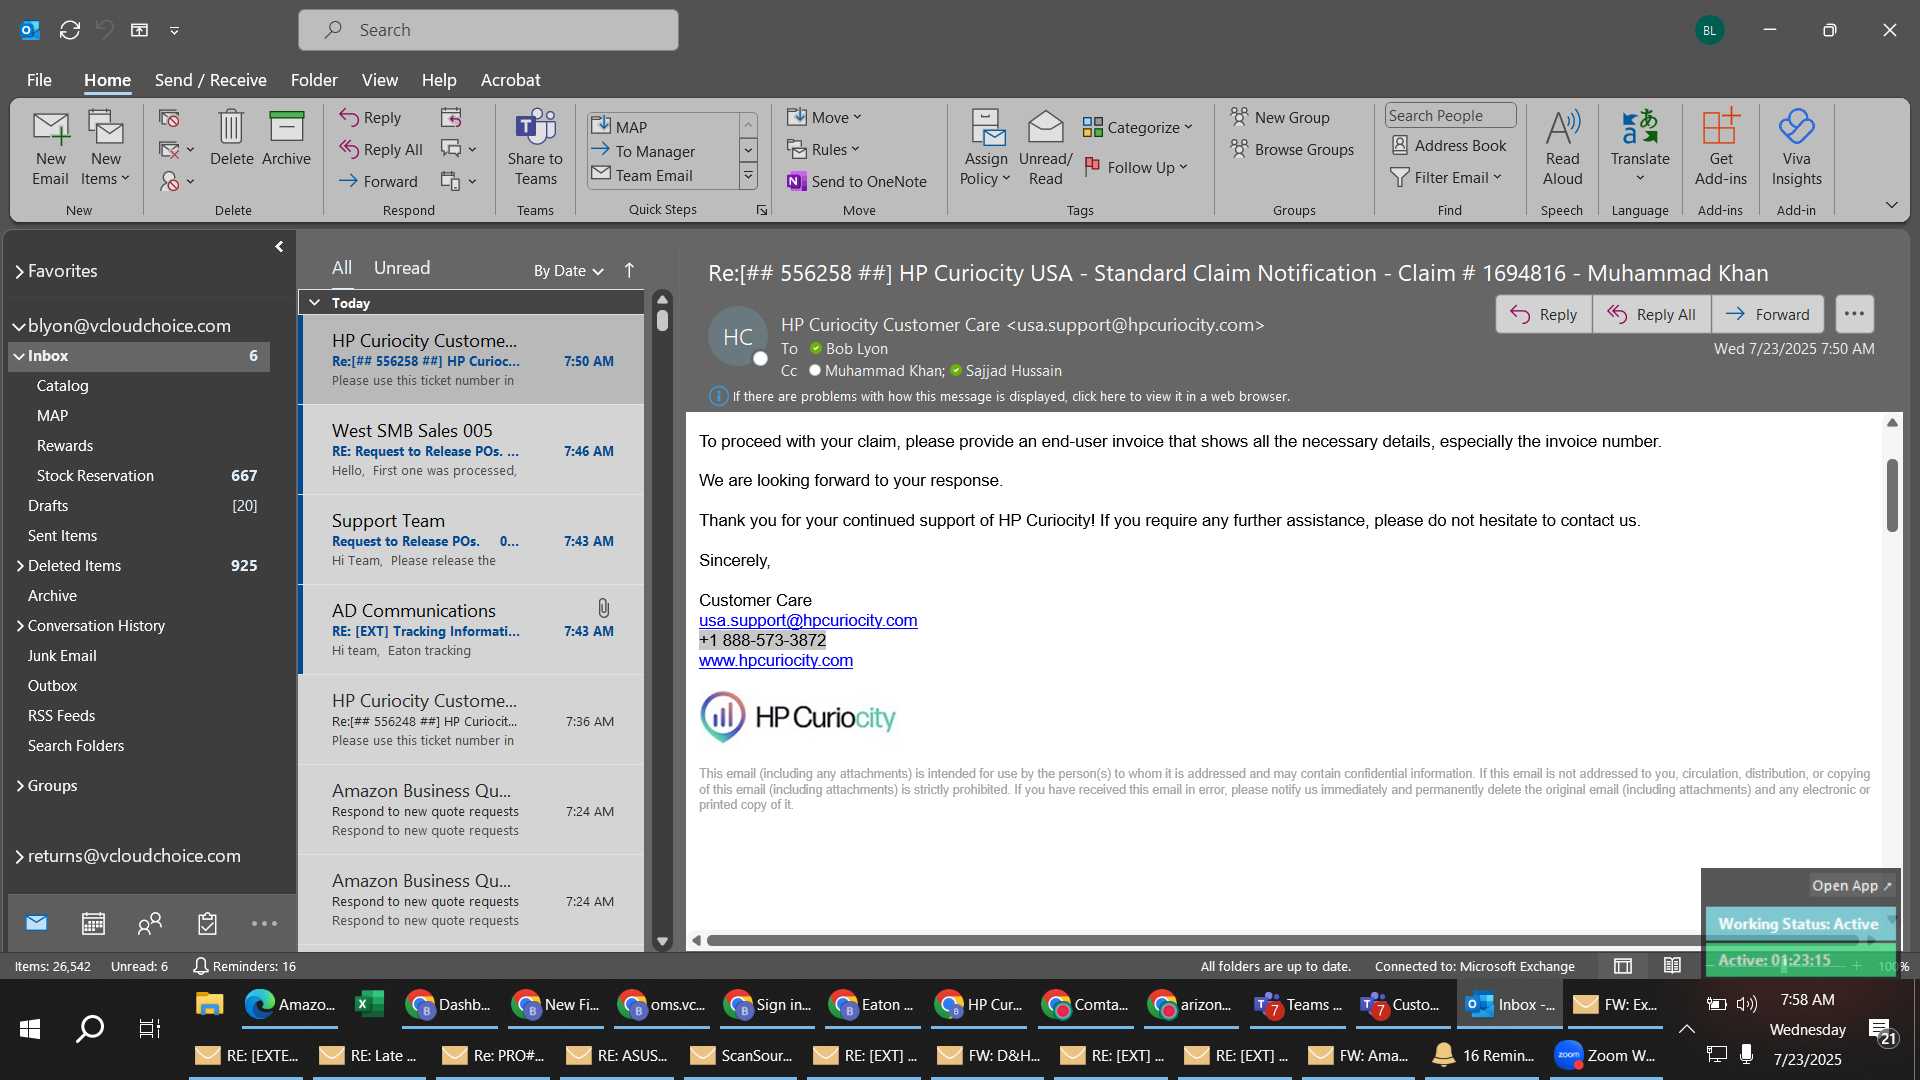Switch to Calendar view in navigation bar
This screenshot has height=1080, width=1920.
[93, 923]
